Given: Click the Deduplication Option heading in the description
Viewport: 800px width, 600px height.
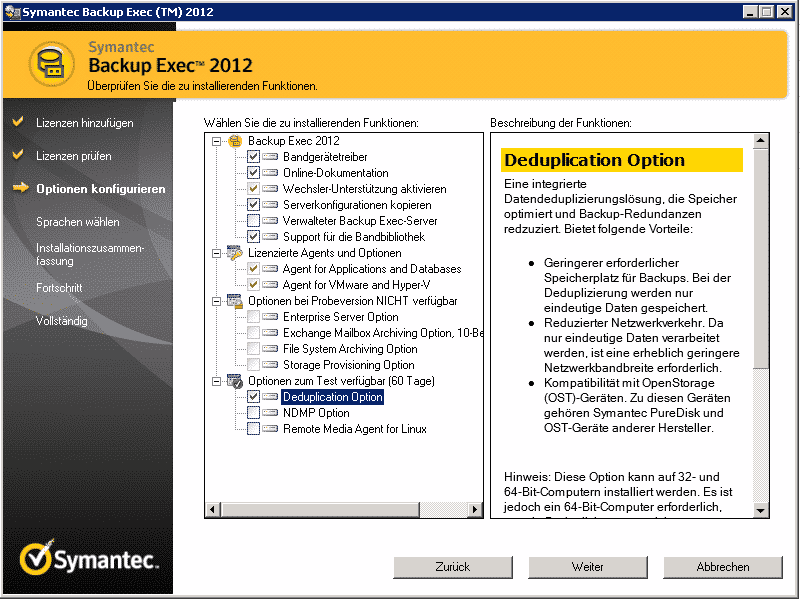Looking at the screenshot, I should [x=594, y=160].
